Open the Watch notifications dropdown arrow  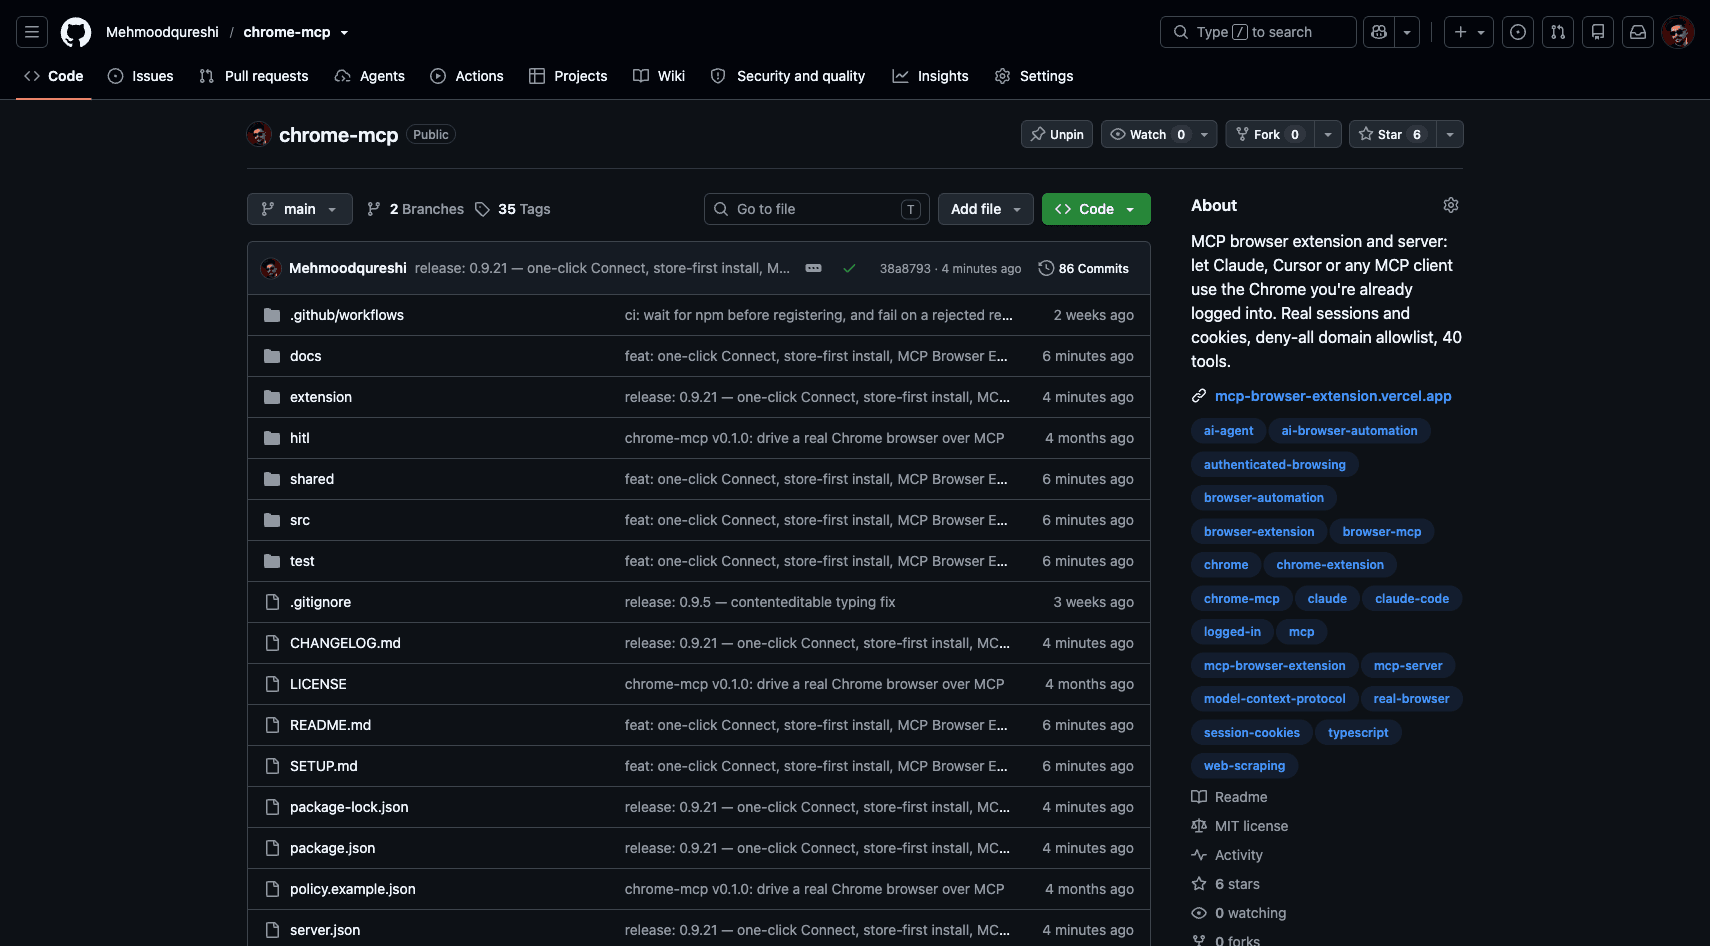coord(1204,134)
